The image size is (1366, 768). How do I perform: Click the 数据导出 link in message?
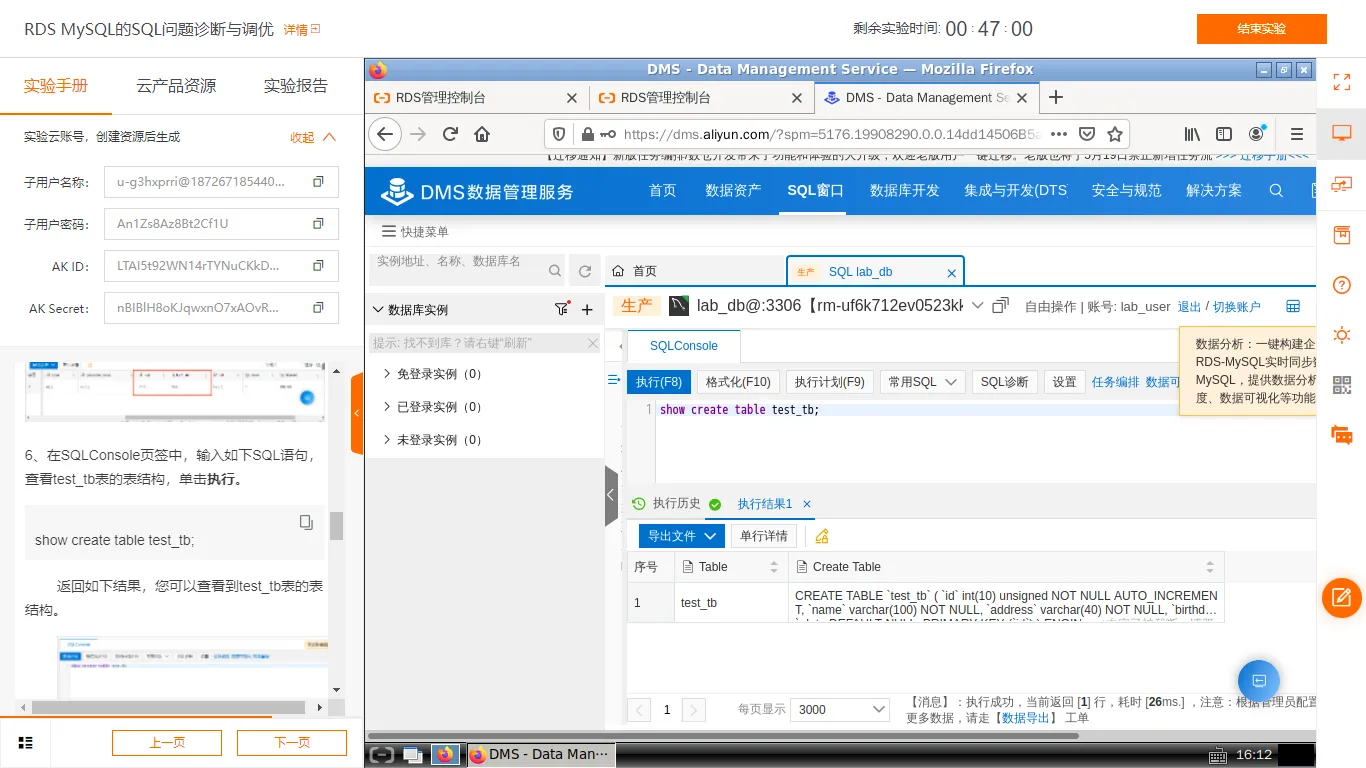1026,718
